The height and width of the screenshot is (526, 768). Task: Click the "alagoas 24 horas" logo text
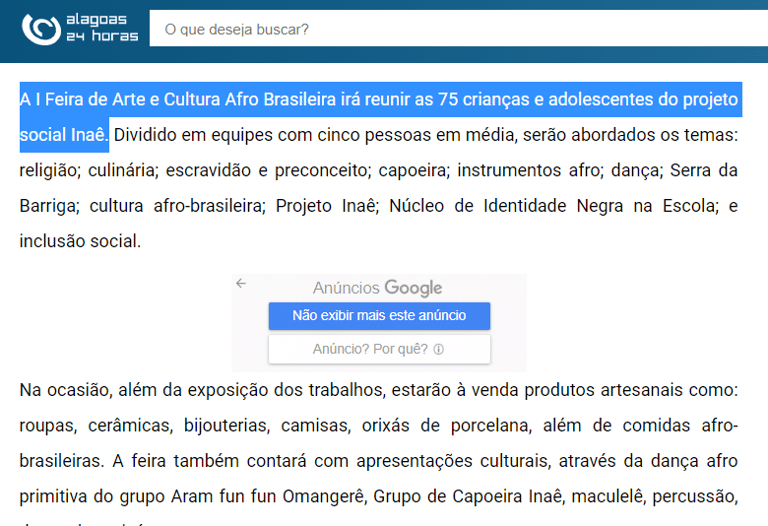click(101, 28)
